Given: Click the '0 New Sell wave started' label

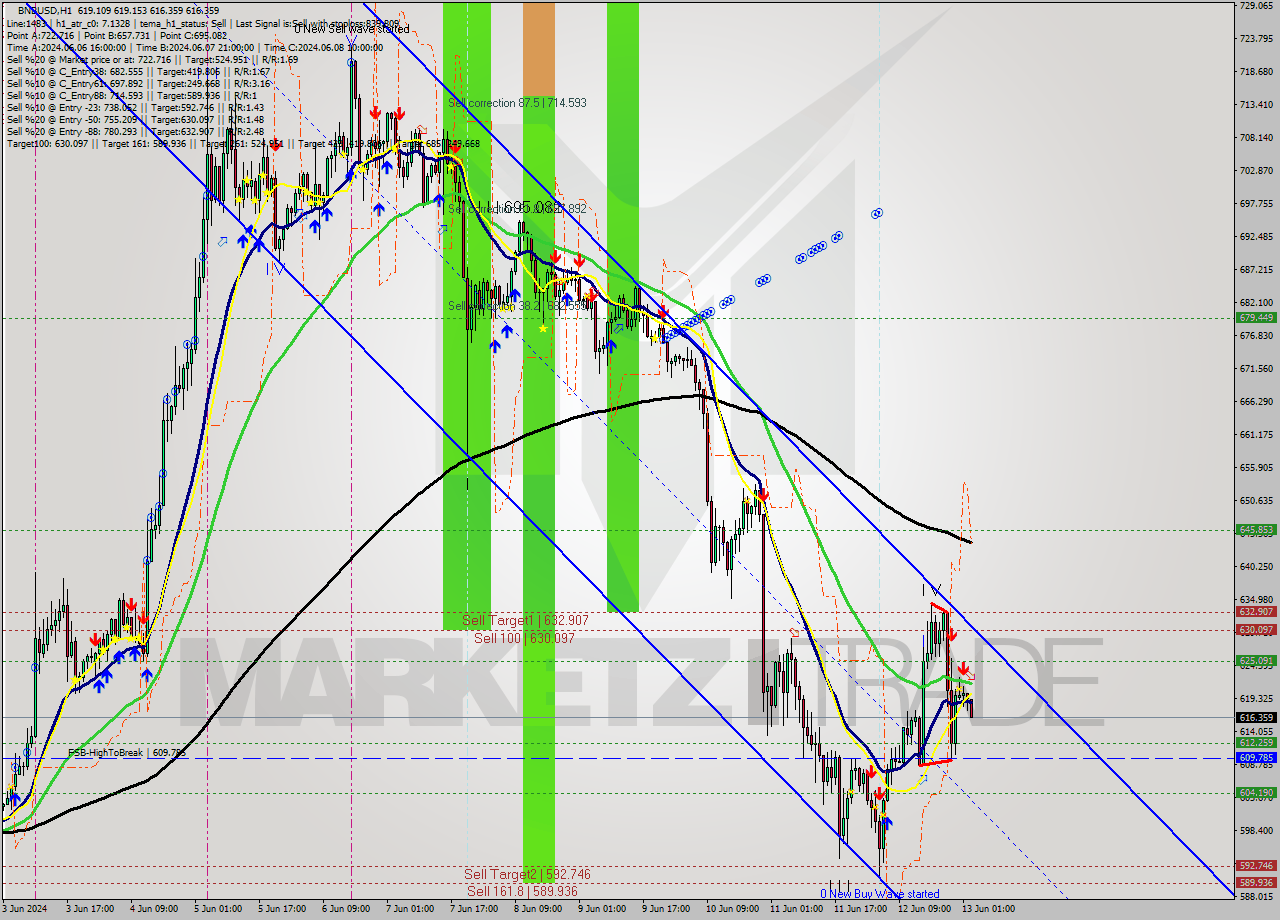Looking at the screenshot, I should pos(351,29).
